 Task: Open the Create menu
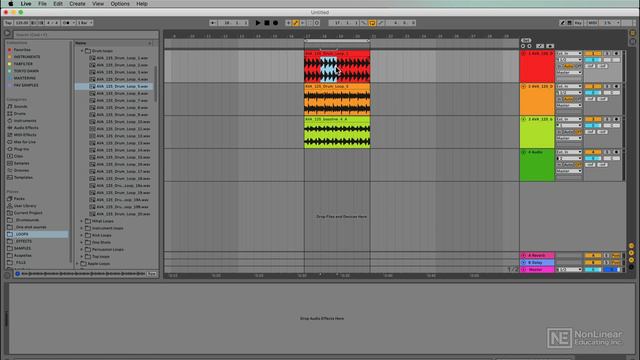point(77,4)
